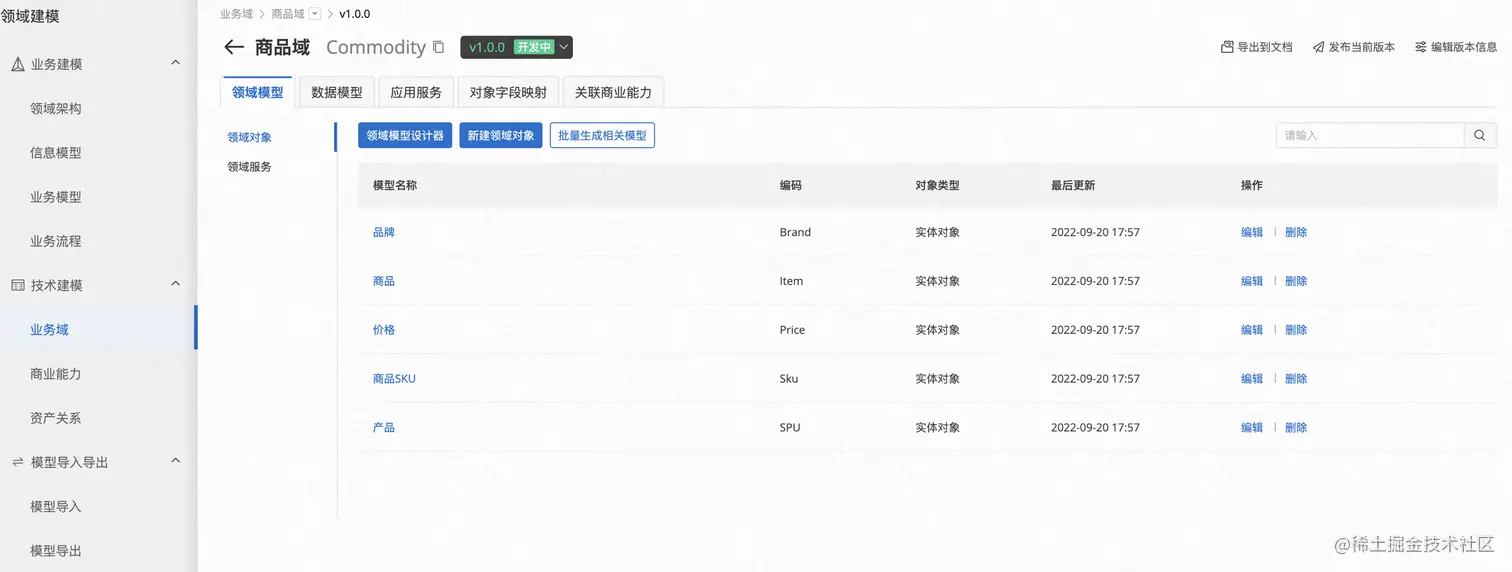Open the 价格 model link
The image size is (1512, 572).
tap(384, 330)
